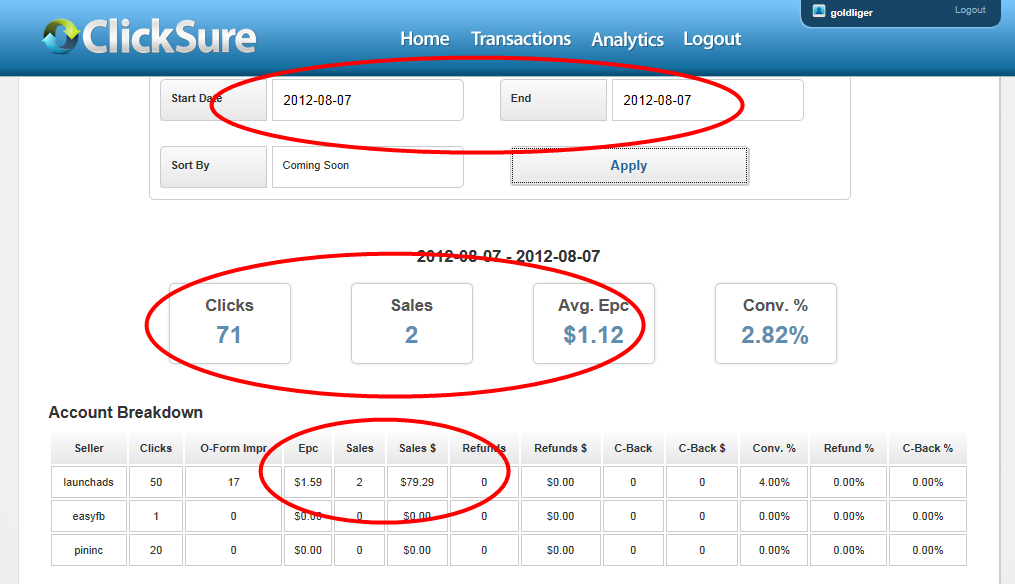Click the Start Date input field
Image resolution: width=1015 pixels, height=584 pixels.
coord(368,100)
